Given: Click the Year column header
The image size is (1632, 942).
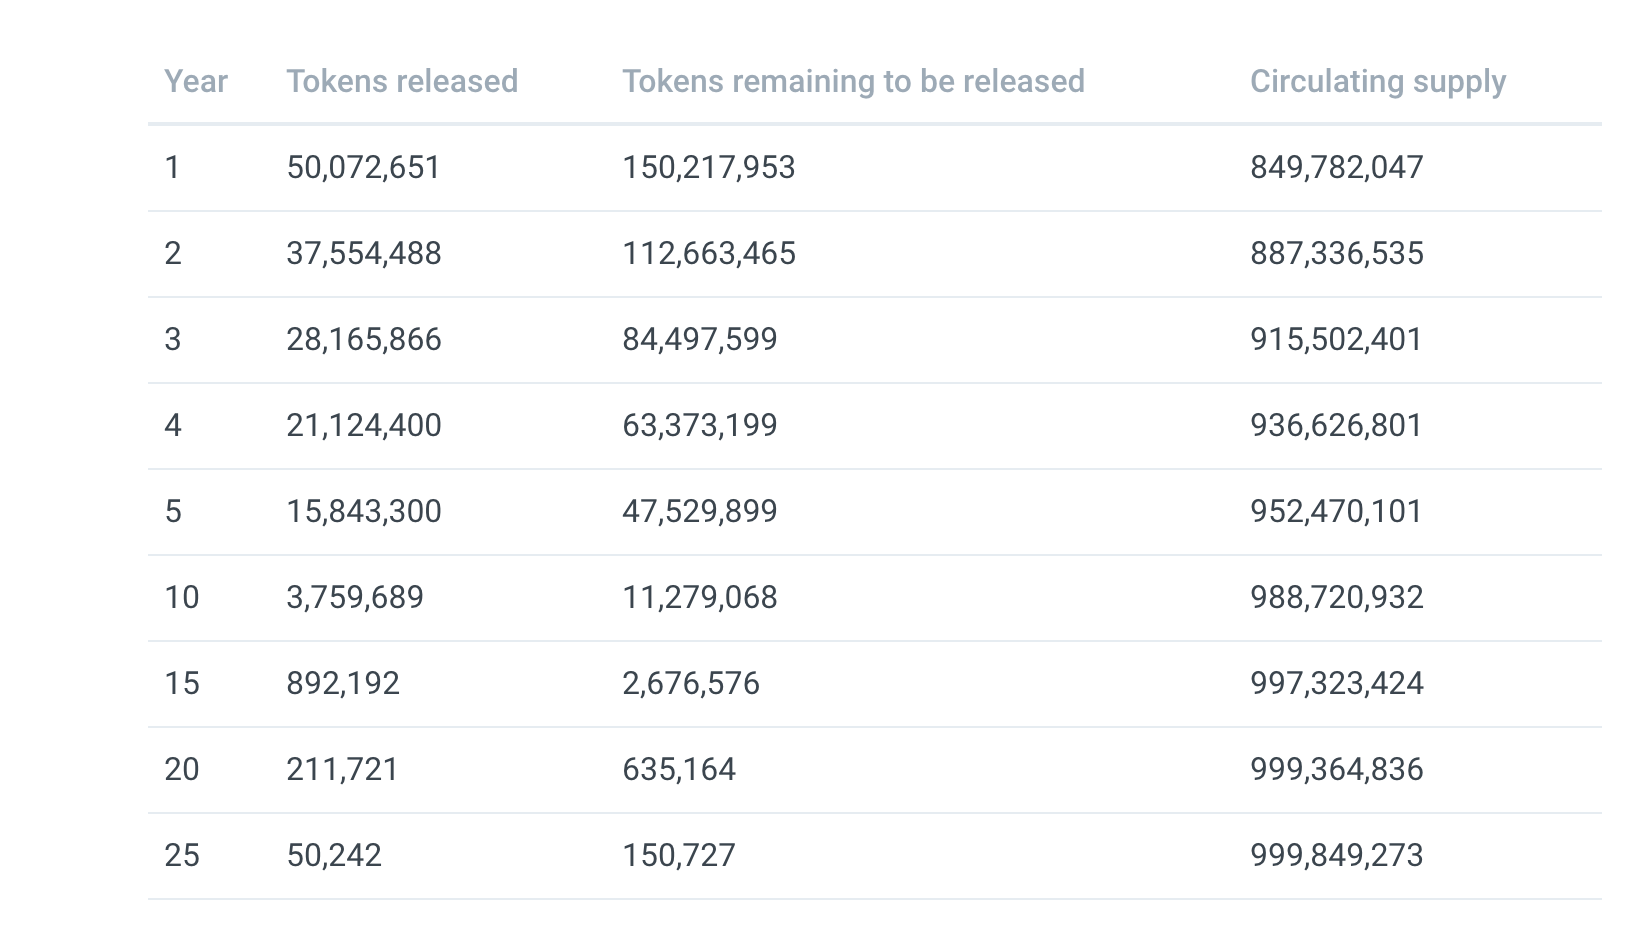Looking at the screenshot, I should [x=196, y=81].
